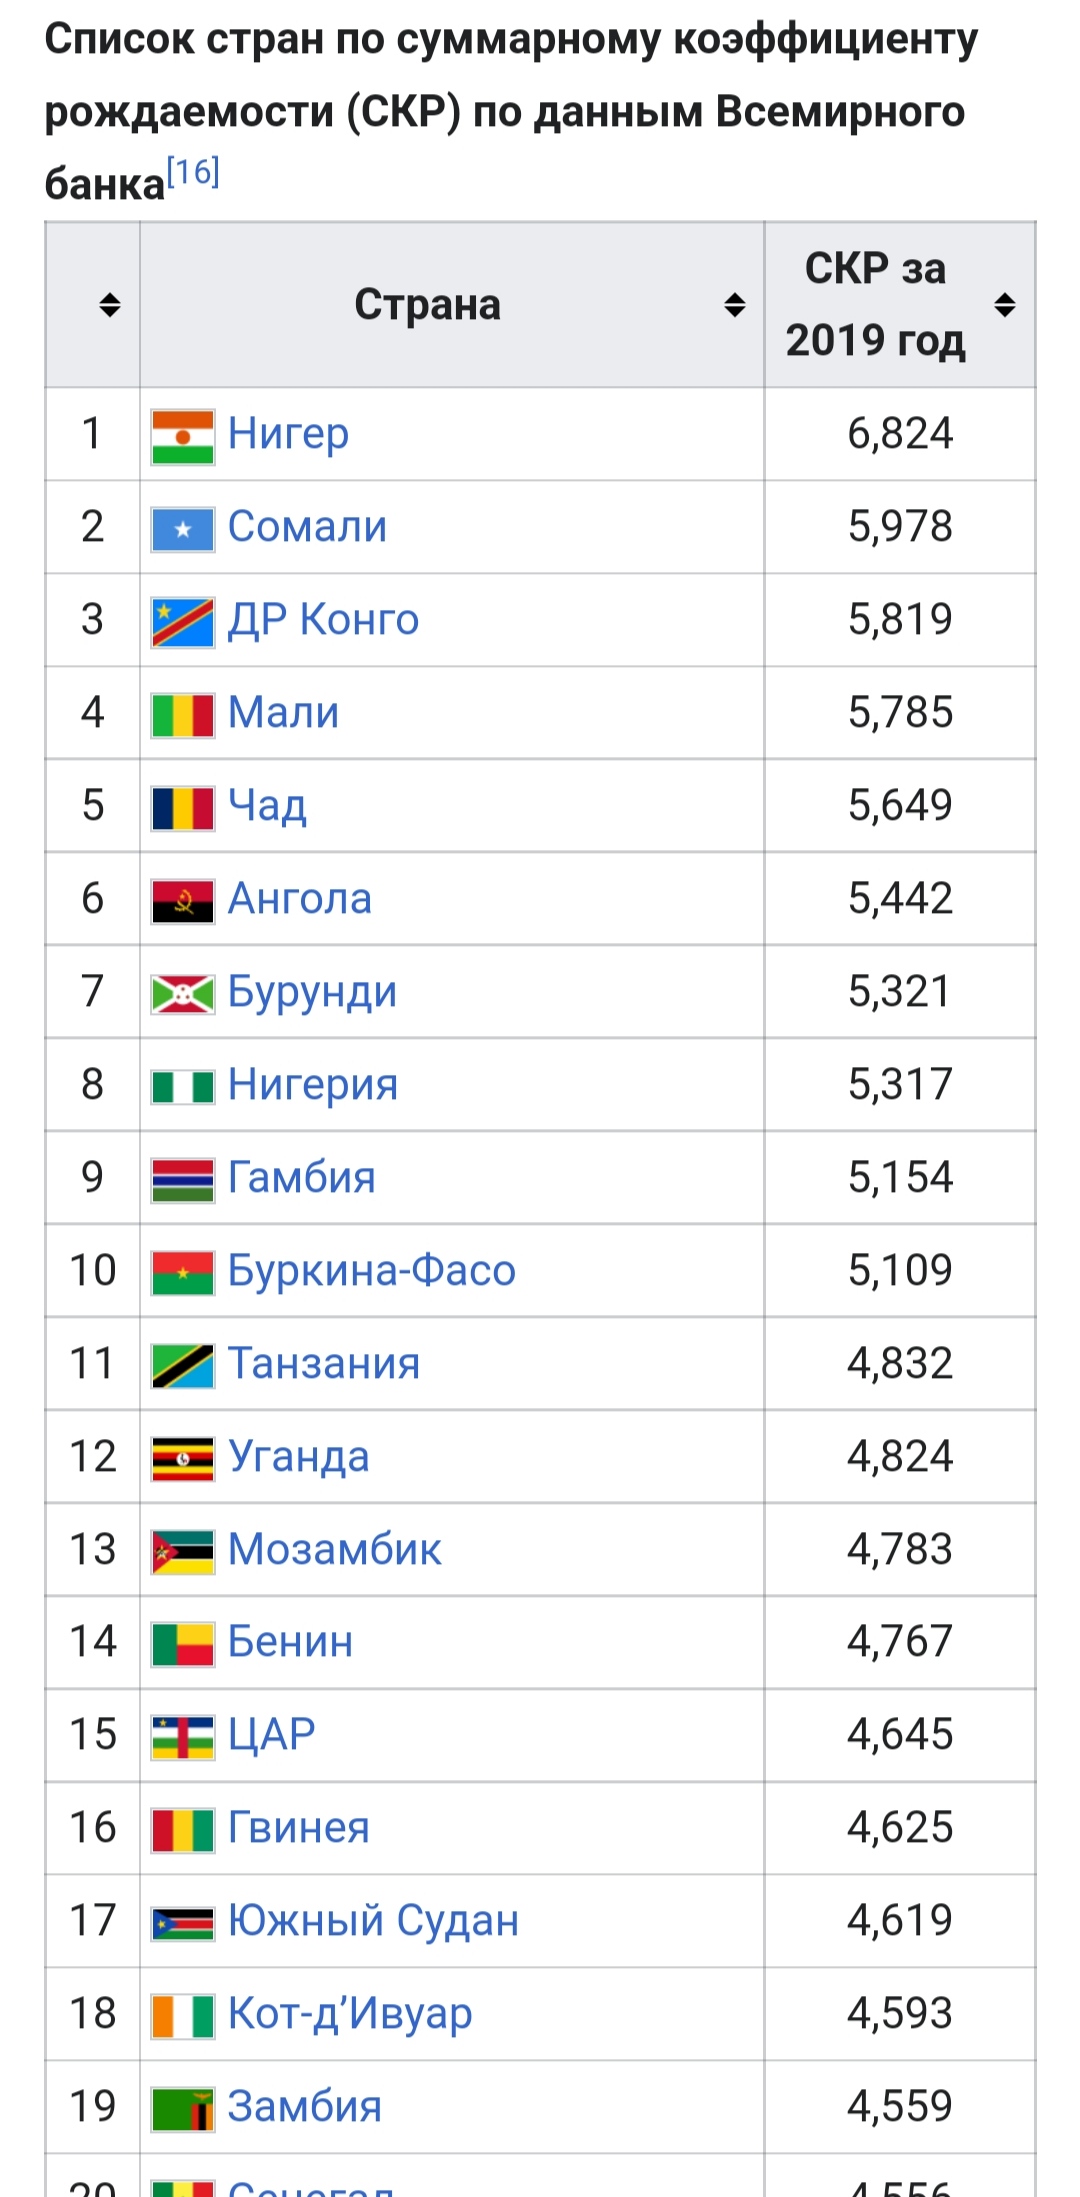This screenshot has height=2197, width=1080.
Task: Click the South Sudan flag icon
Action: (x=182, y=1923)
